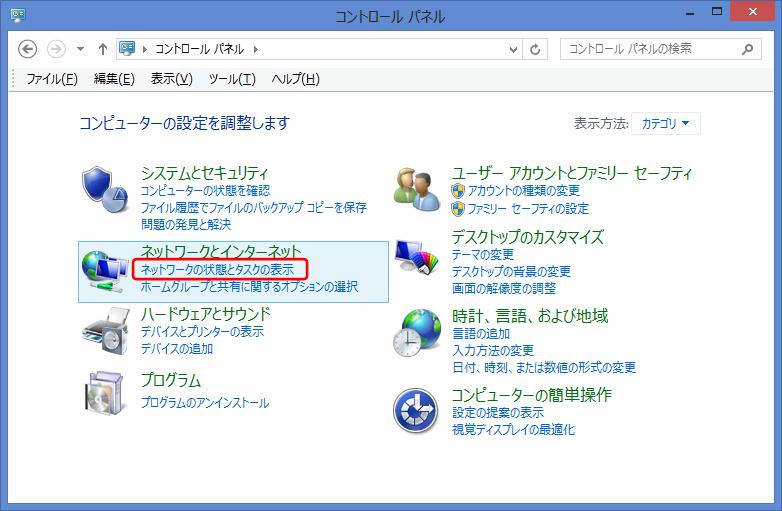
Task: Click shield icon beside ファミリー セーフティの設定
Action: pyautogui.click(x=458, y=209)
